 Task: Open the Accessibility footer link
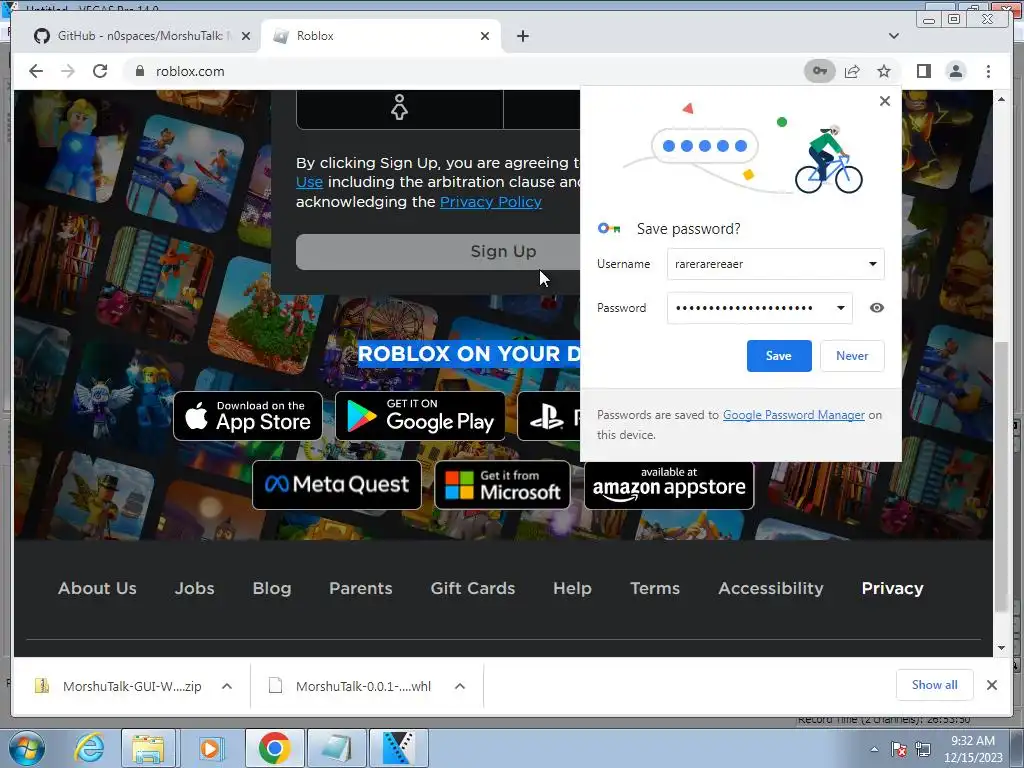tap(771, 588)
